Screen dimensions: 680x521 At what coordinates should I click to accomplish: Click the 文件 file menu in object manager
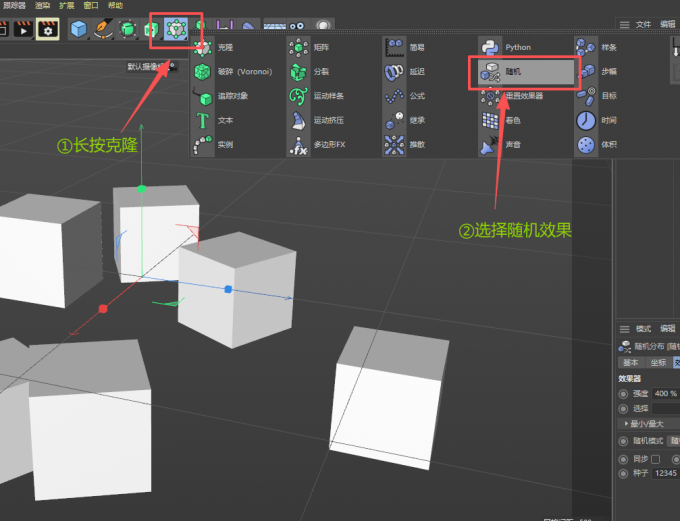tap(643, 25)
